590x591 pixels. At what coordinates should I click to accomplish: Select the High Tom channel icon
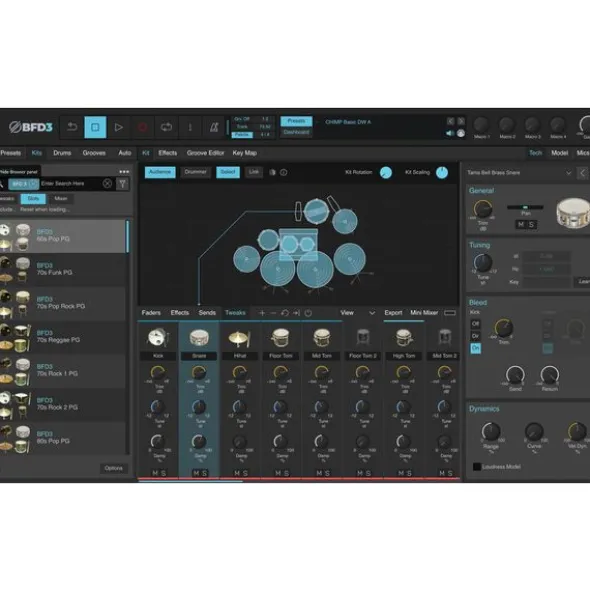(403, 337)
